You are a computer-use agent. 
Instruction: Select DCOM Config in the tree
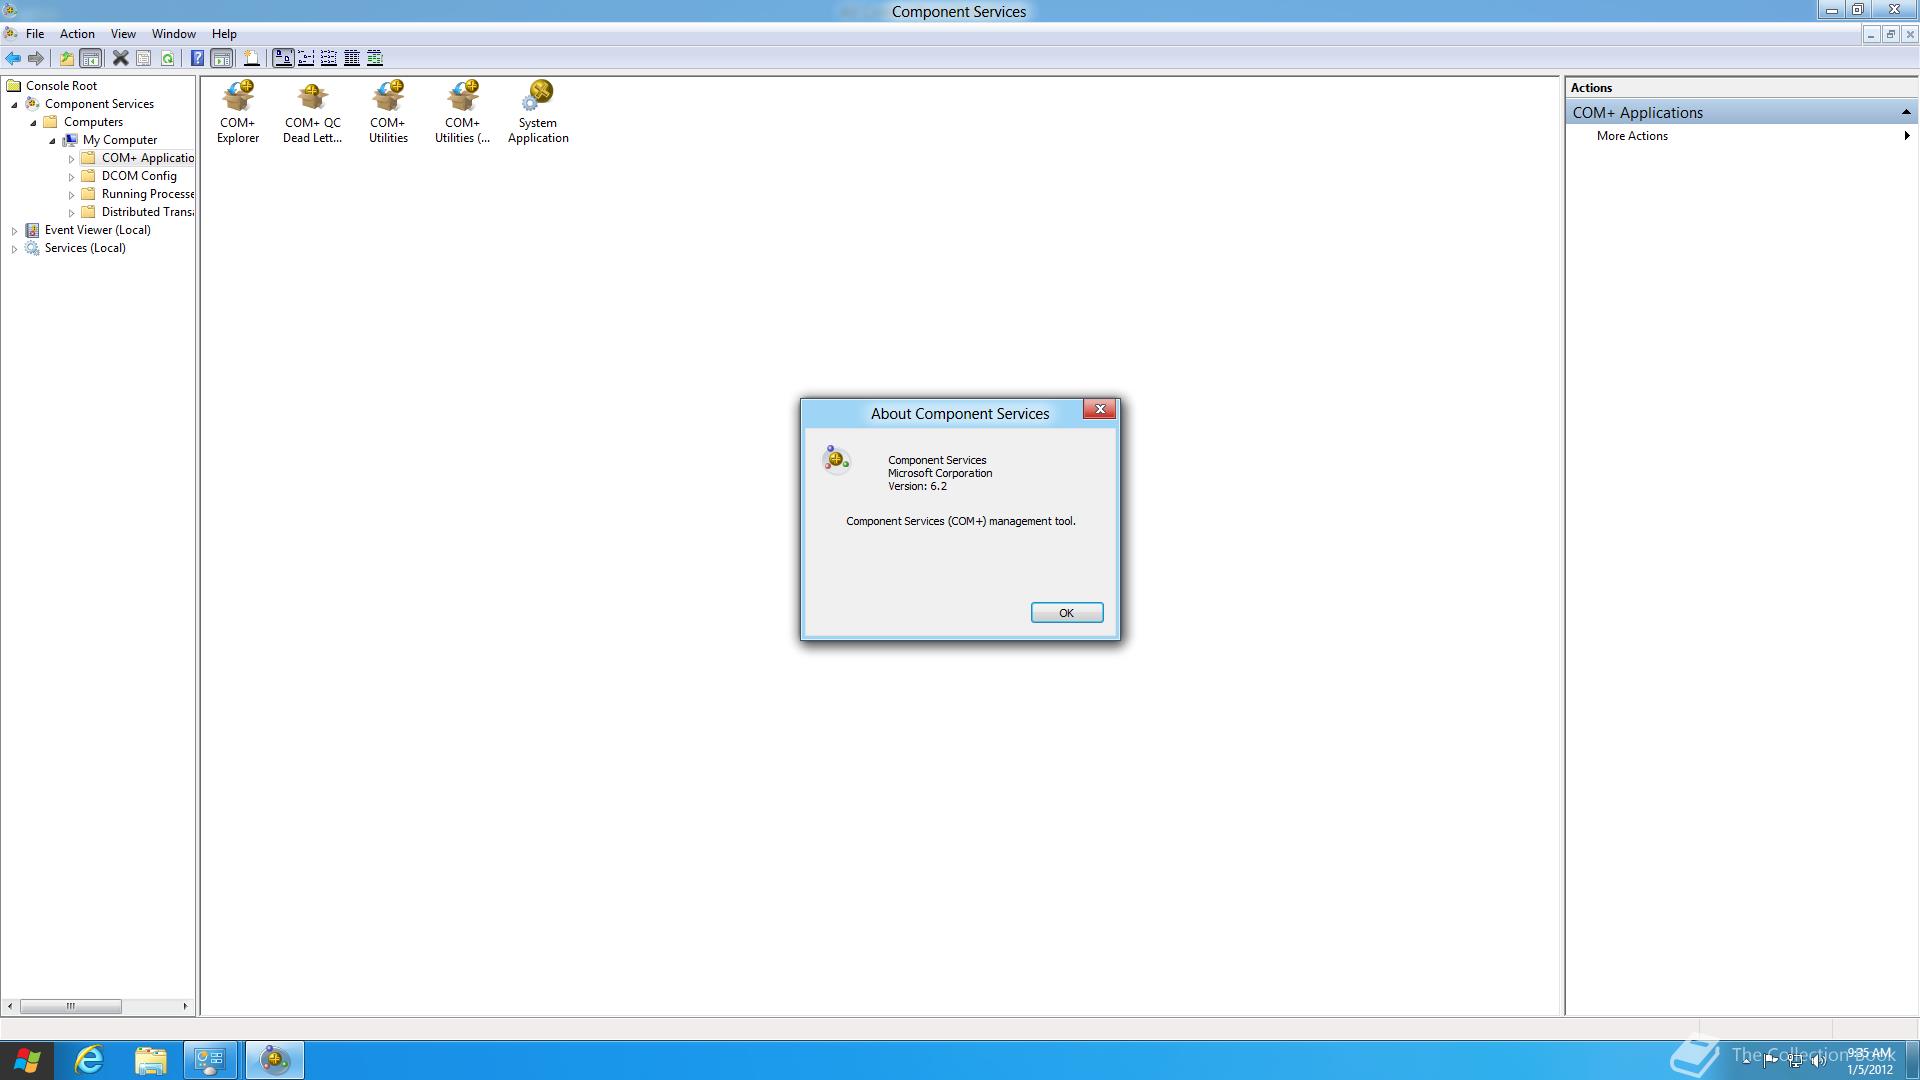[139, 176]
